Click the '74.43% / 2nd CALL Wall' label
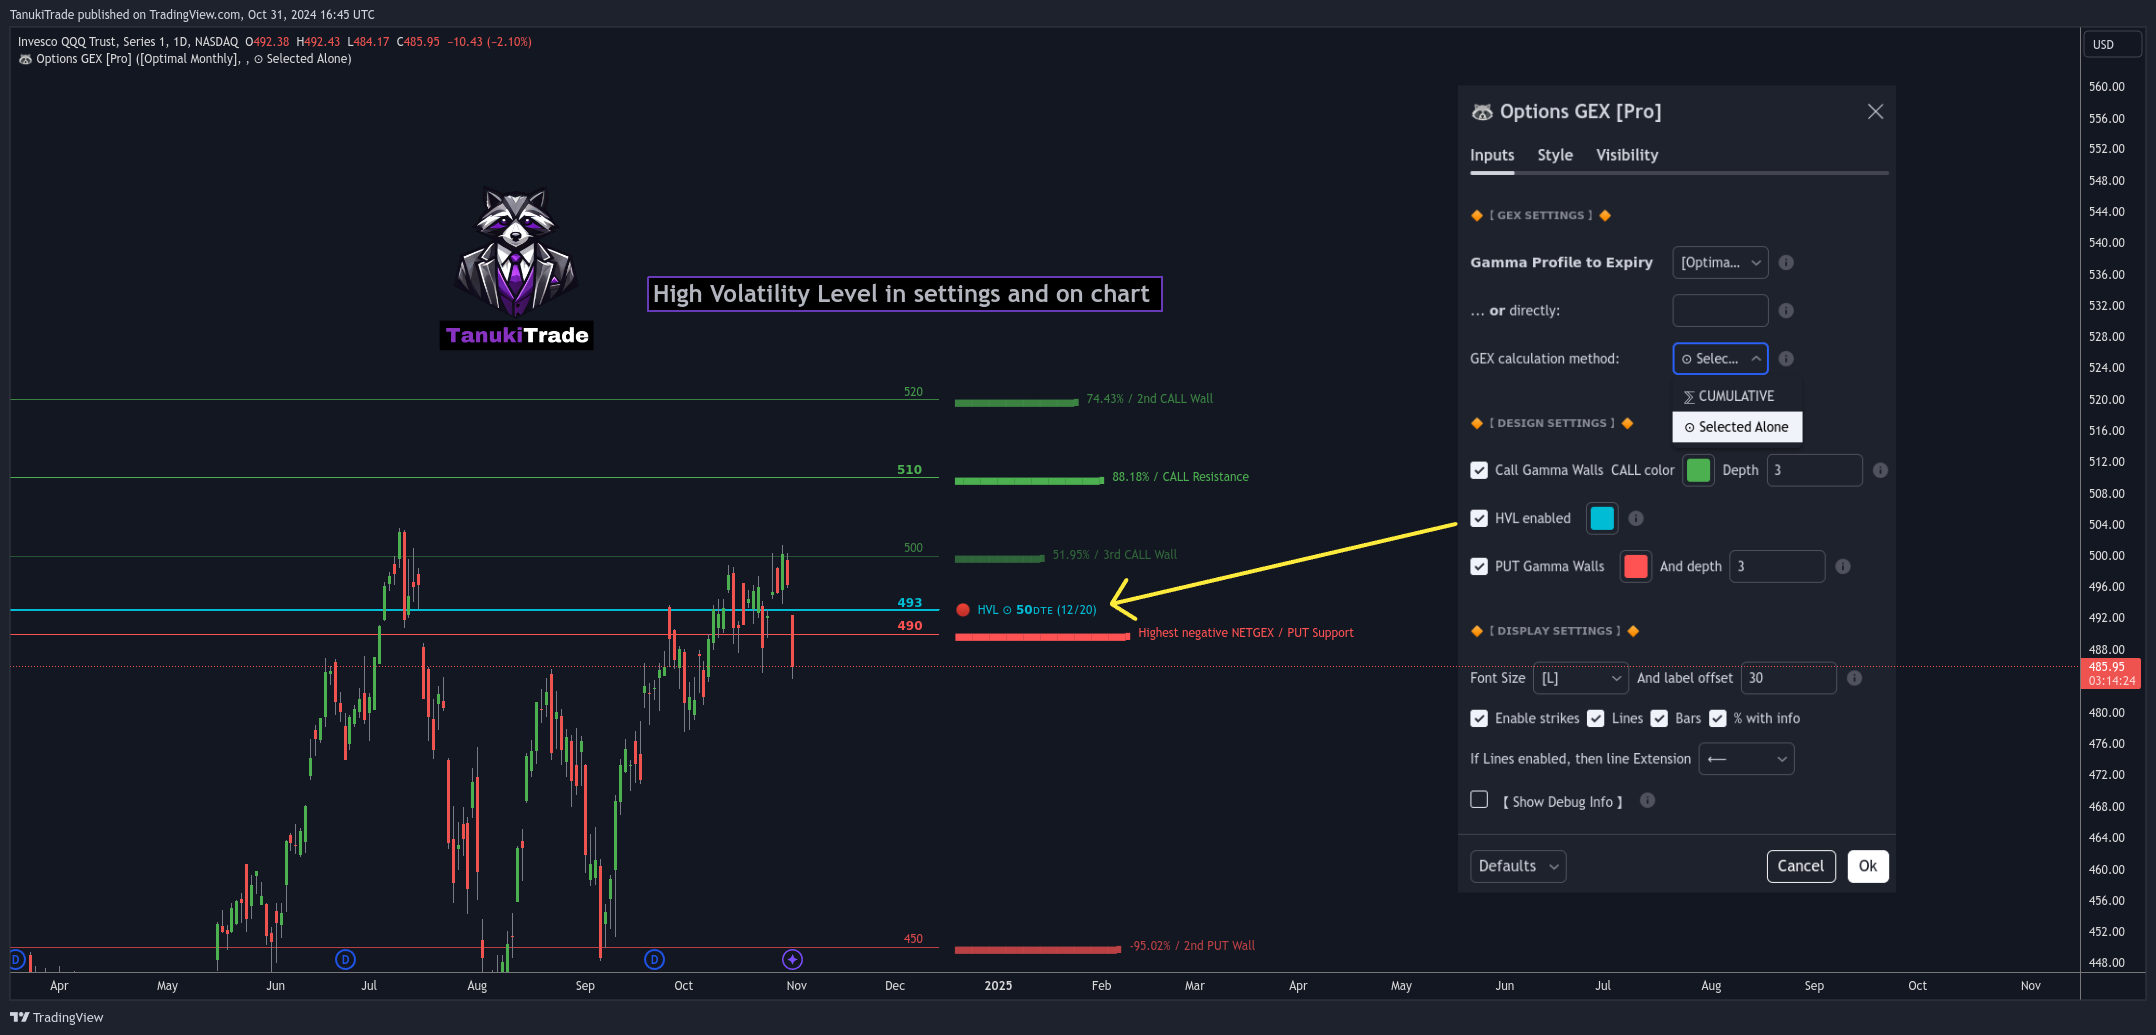Screen dimensions: 2156x1035 pyautogui.click(x=1149, y=399)
